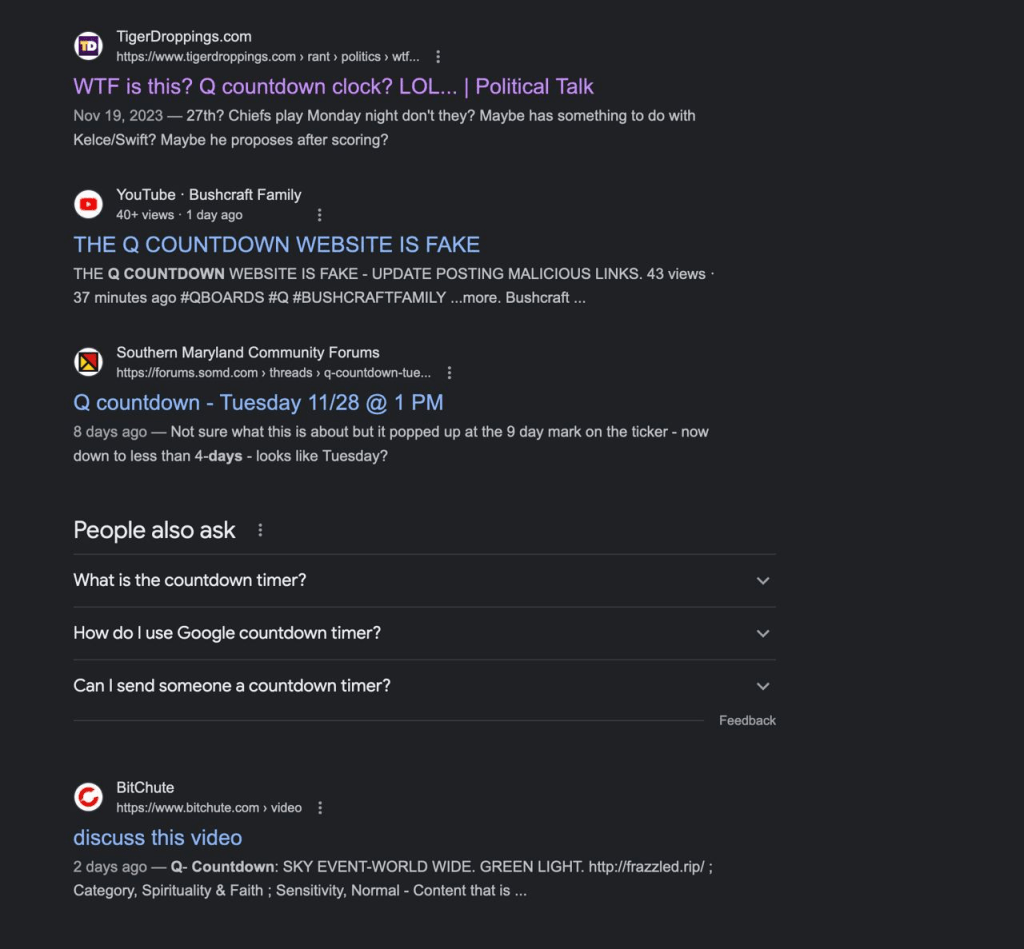Open three-dot menu for YouTube result
1024x949 pixels.
[x=319, y=215]
